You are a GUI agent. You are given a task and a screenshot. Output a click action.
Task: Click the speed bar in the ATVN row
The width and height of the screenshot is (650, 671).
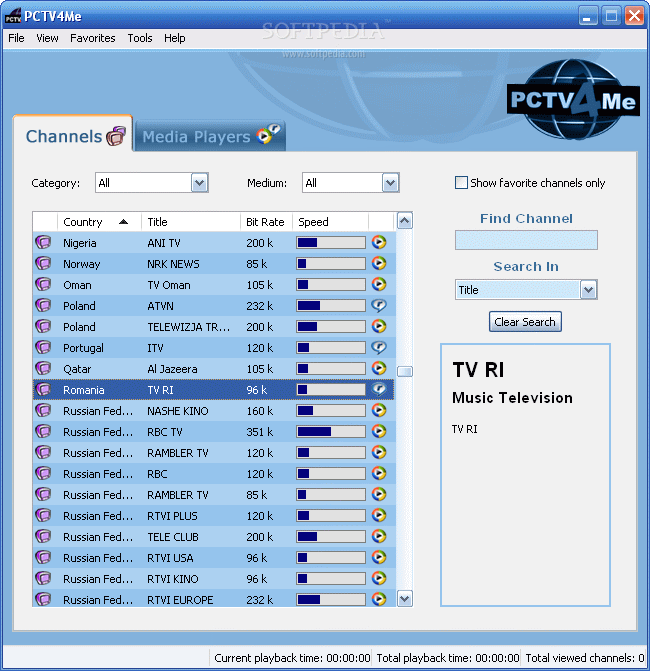tap(331, 306)
